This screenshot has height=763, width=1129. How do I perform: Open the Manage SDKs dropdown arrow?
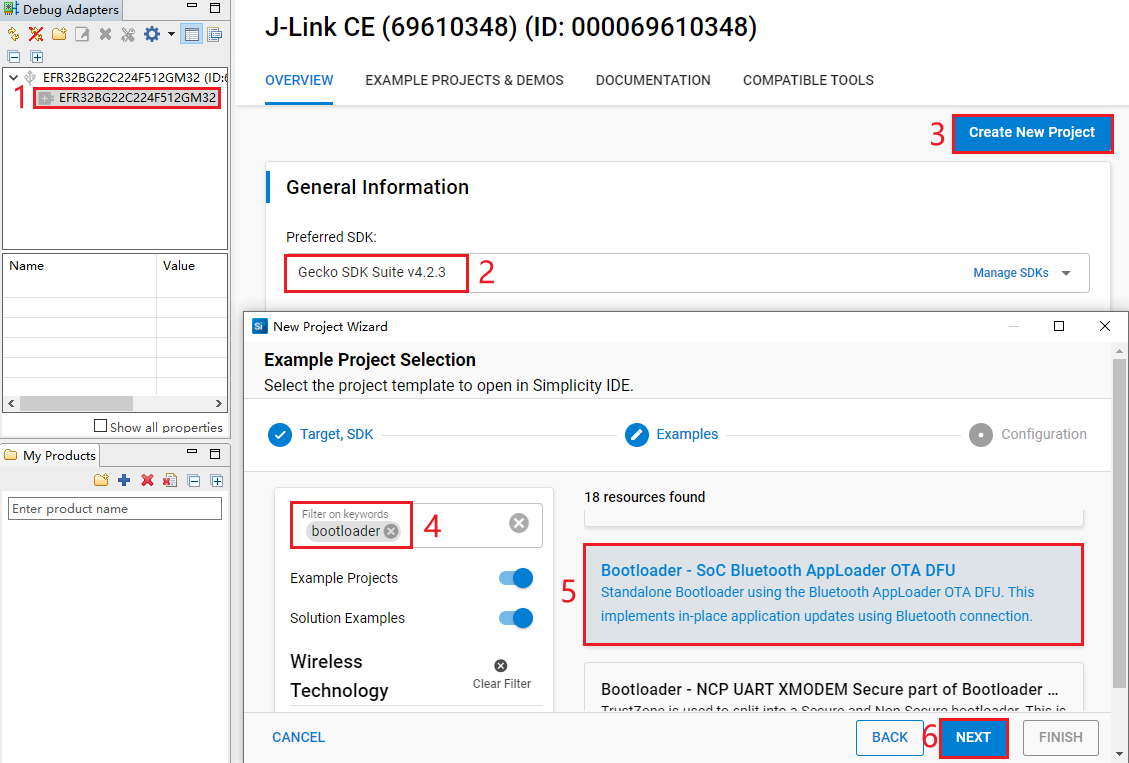click(1066, 273)
